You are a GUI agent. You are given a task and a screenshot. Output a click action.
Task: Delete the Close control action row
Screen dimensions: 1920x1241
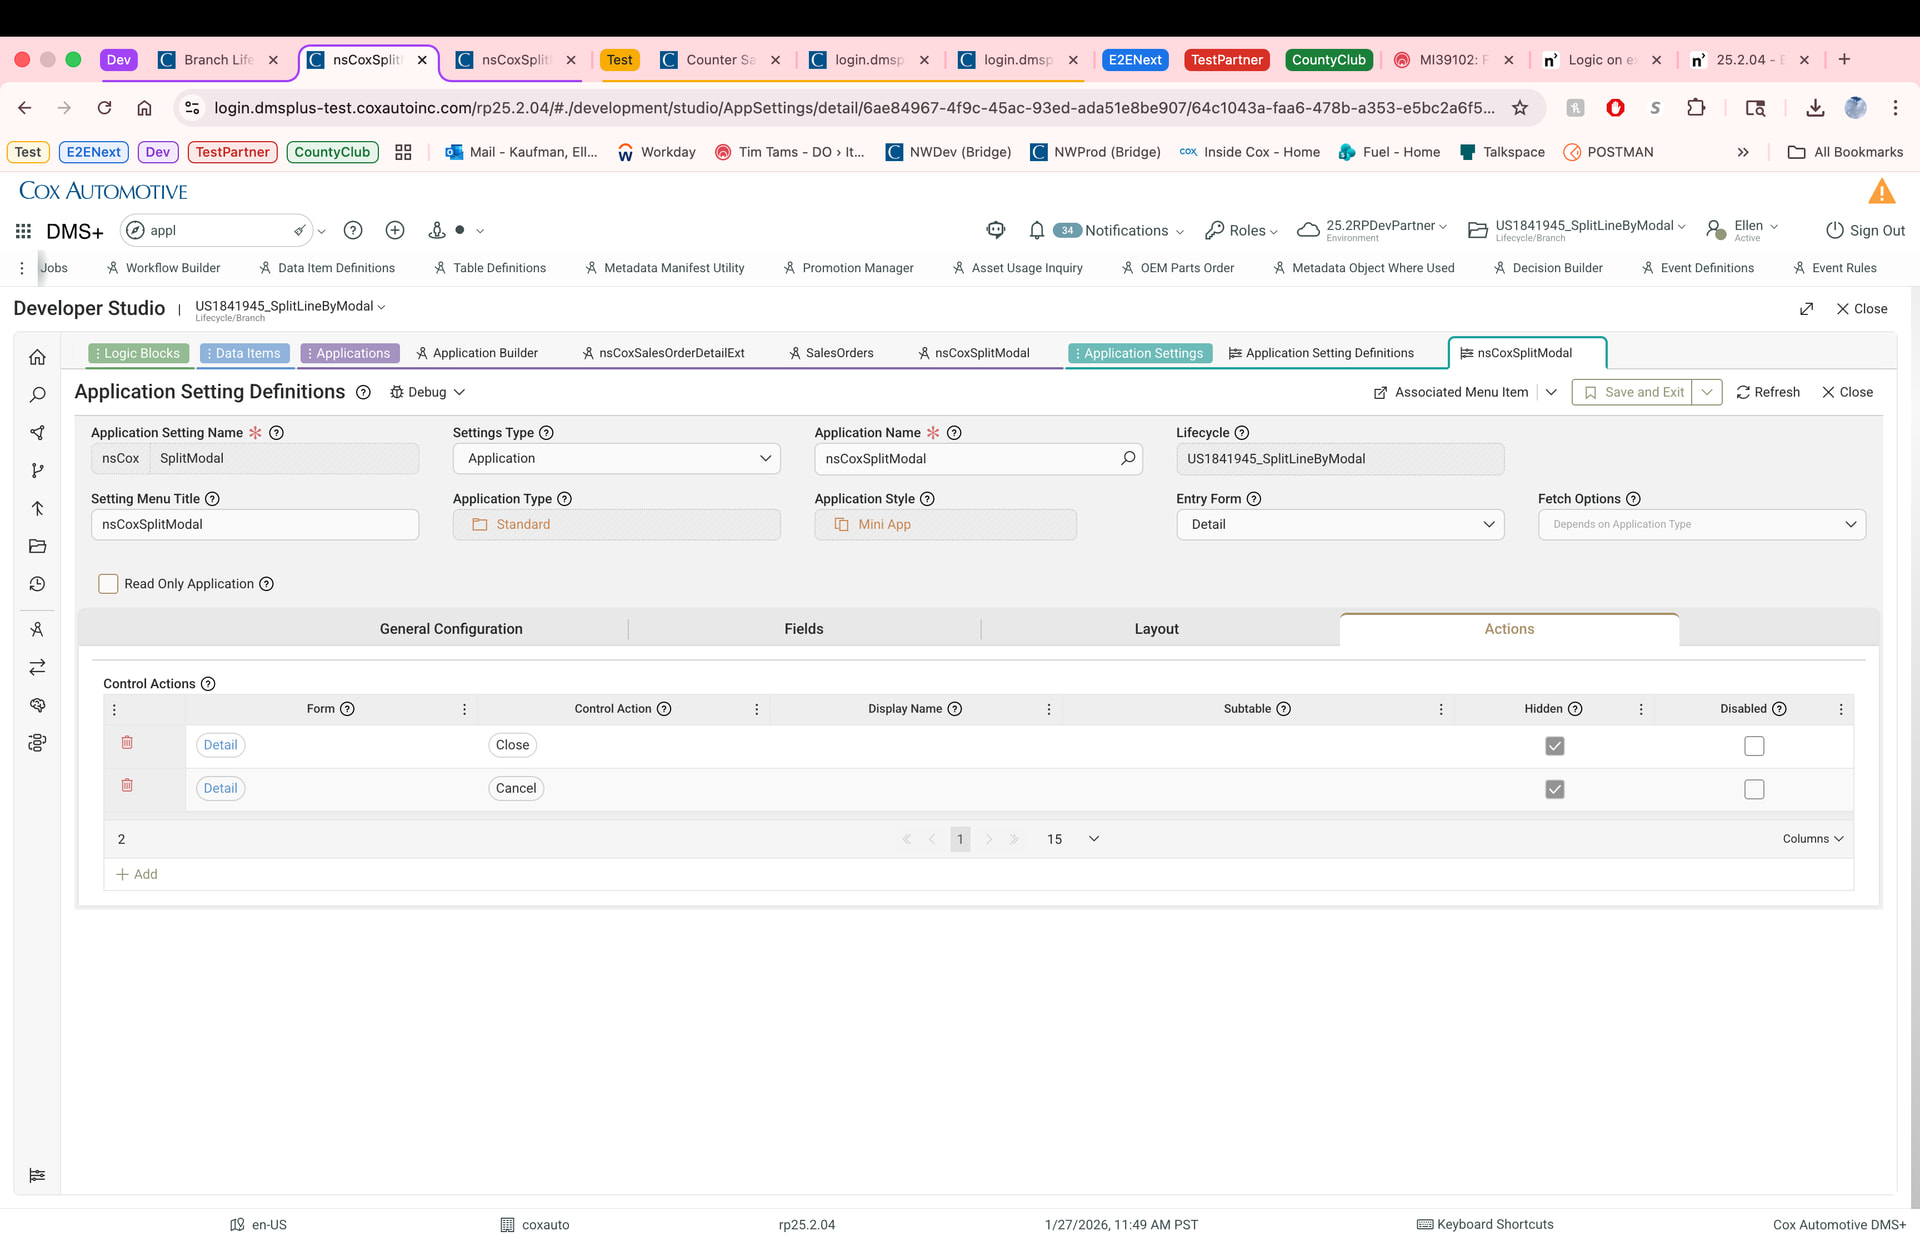[127, 743]
